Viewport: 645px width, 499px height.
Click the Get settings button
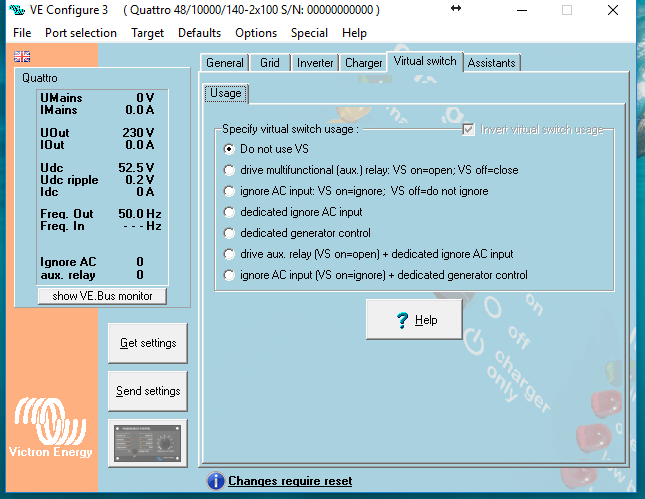pos(148,343)
